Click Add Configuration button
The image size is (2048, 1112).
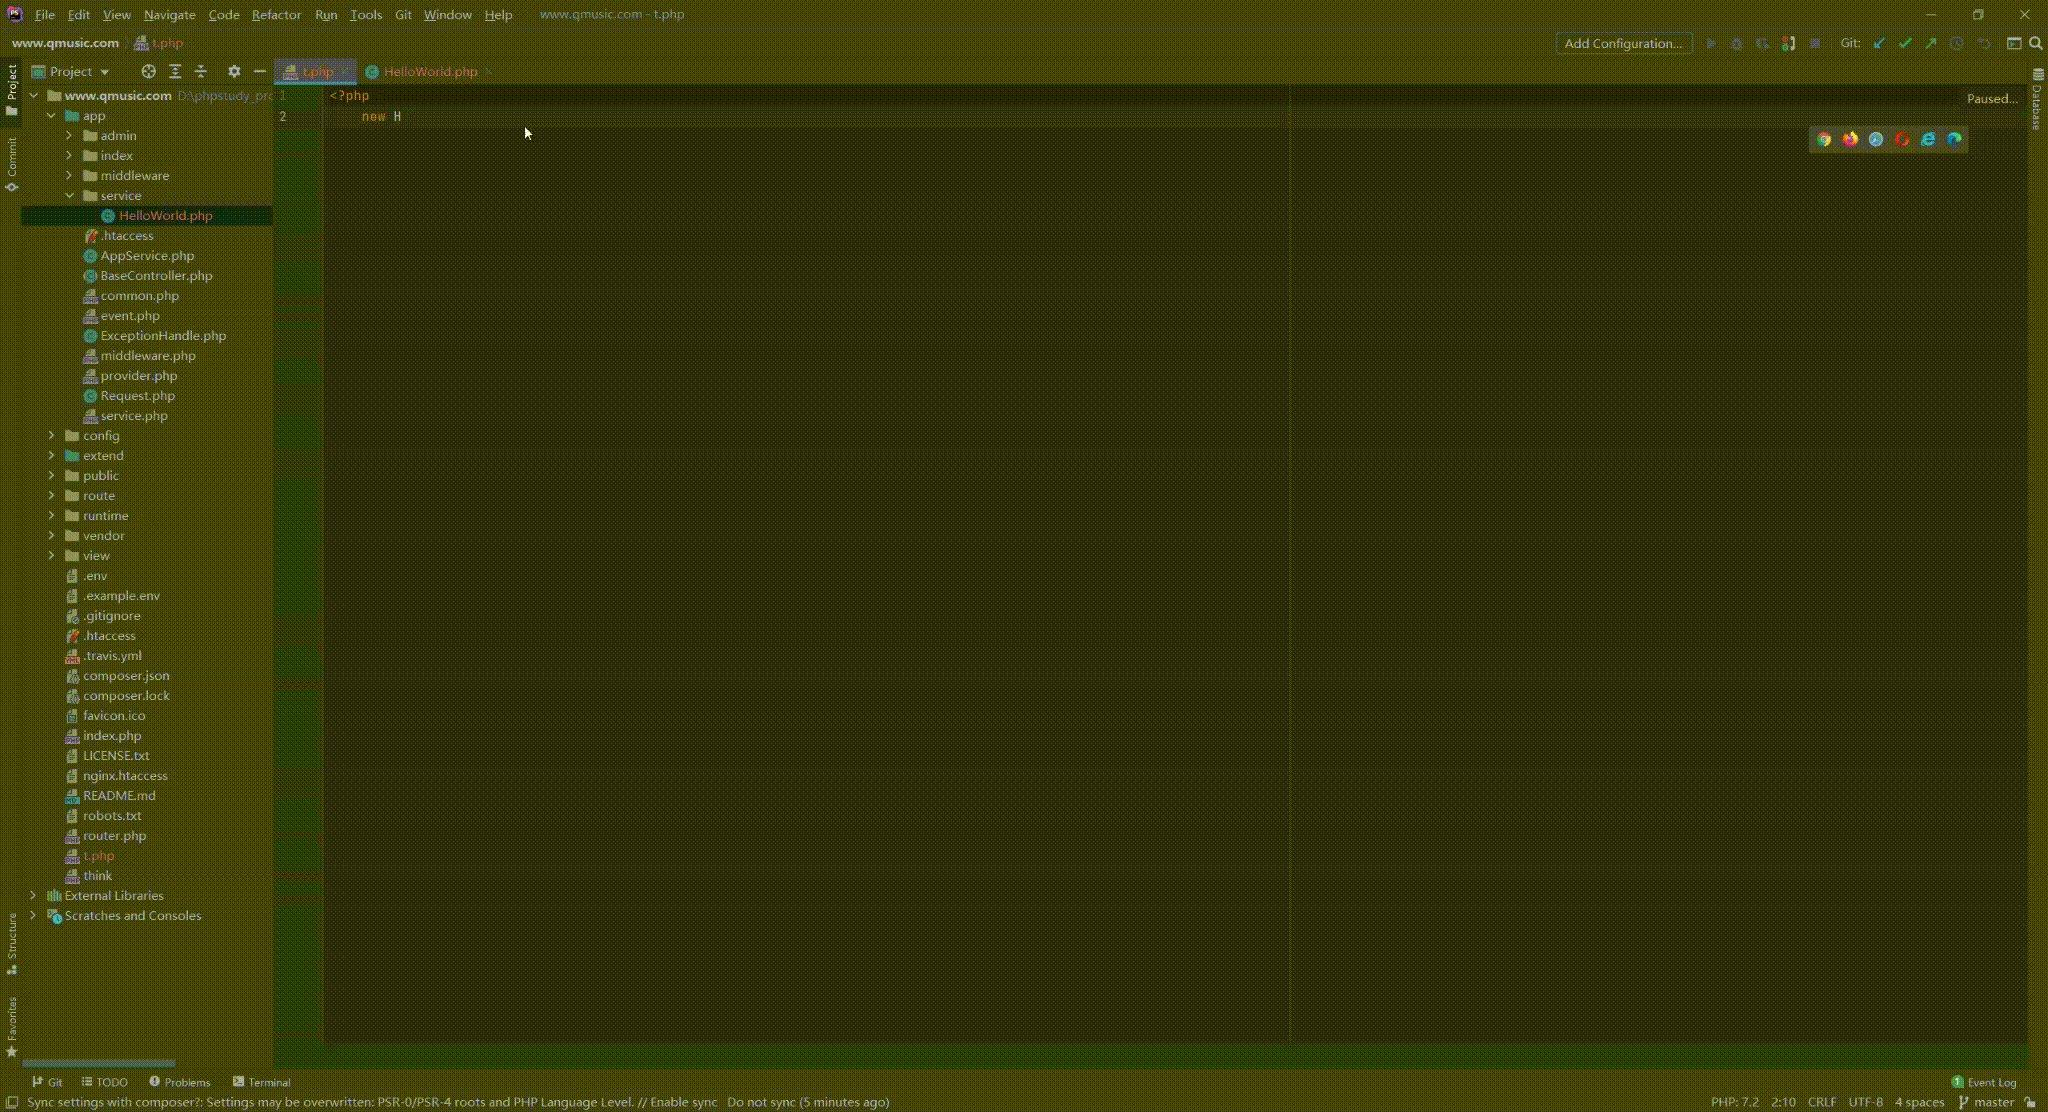click(x=1623, y=43)
